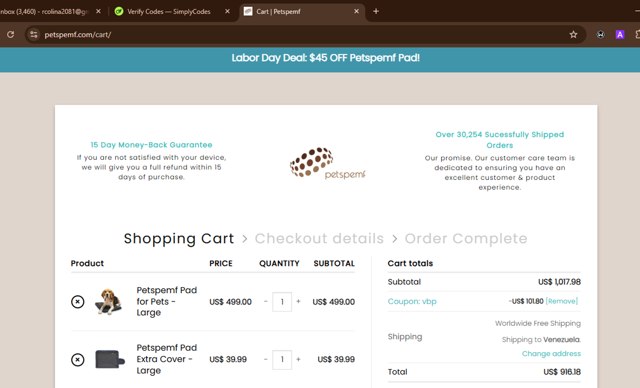
Task: Click the US$ 39.99 price cell
Action: tap(228, 359)
